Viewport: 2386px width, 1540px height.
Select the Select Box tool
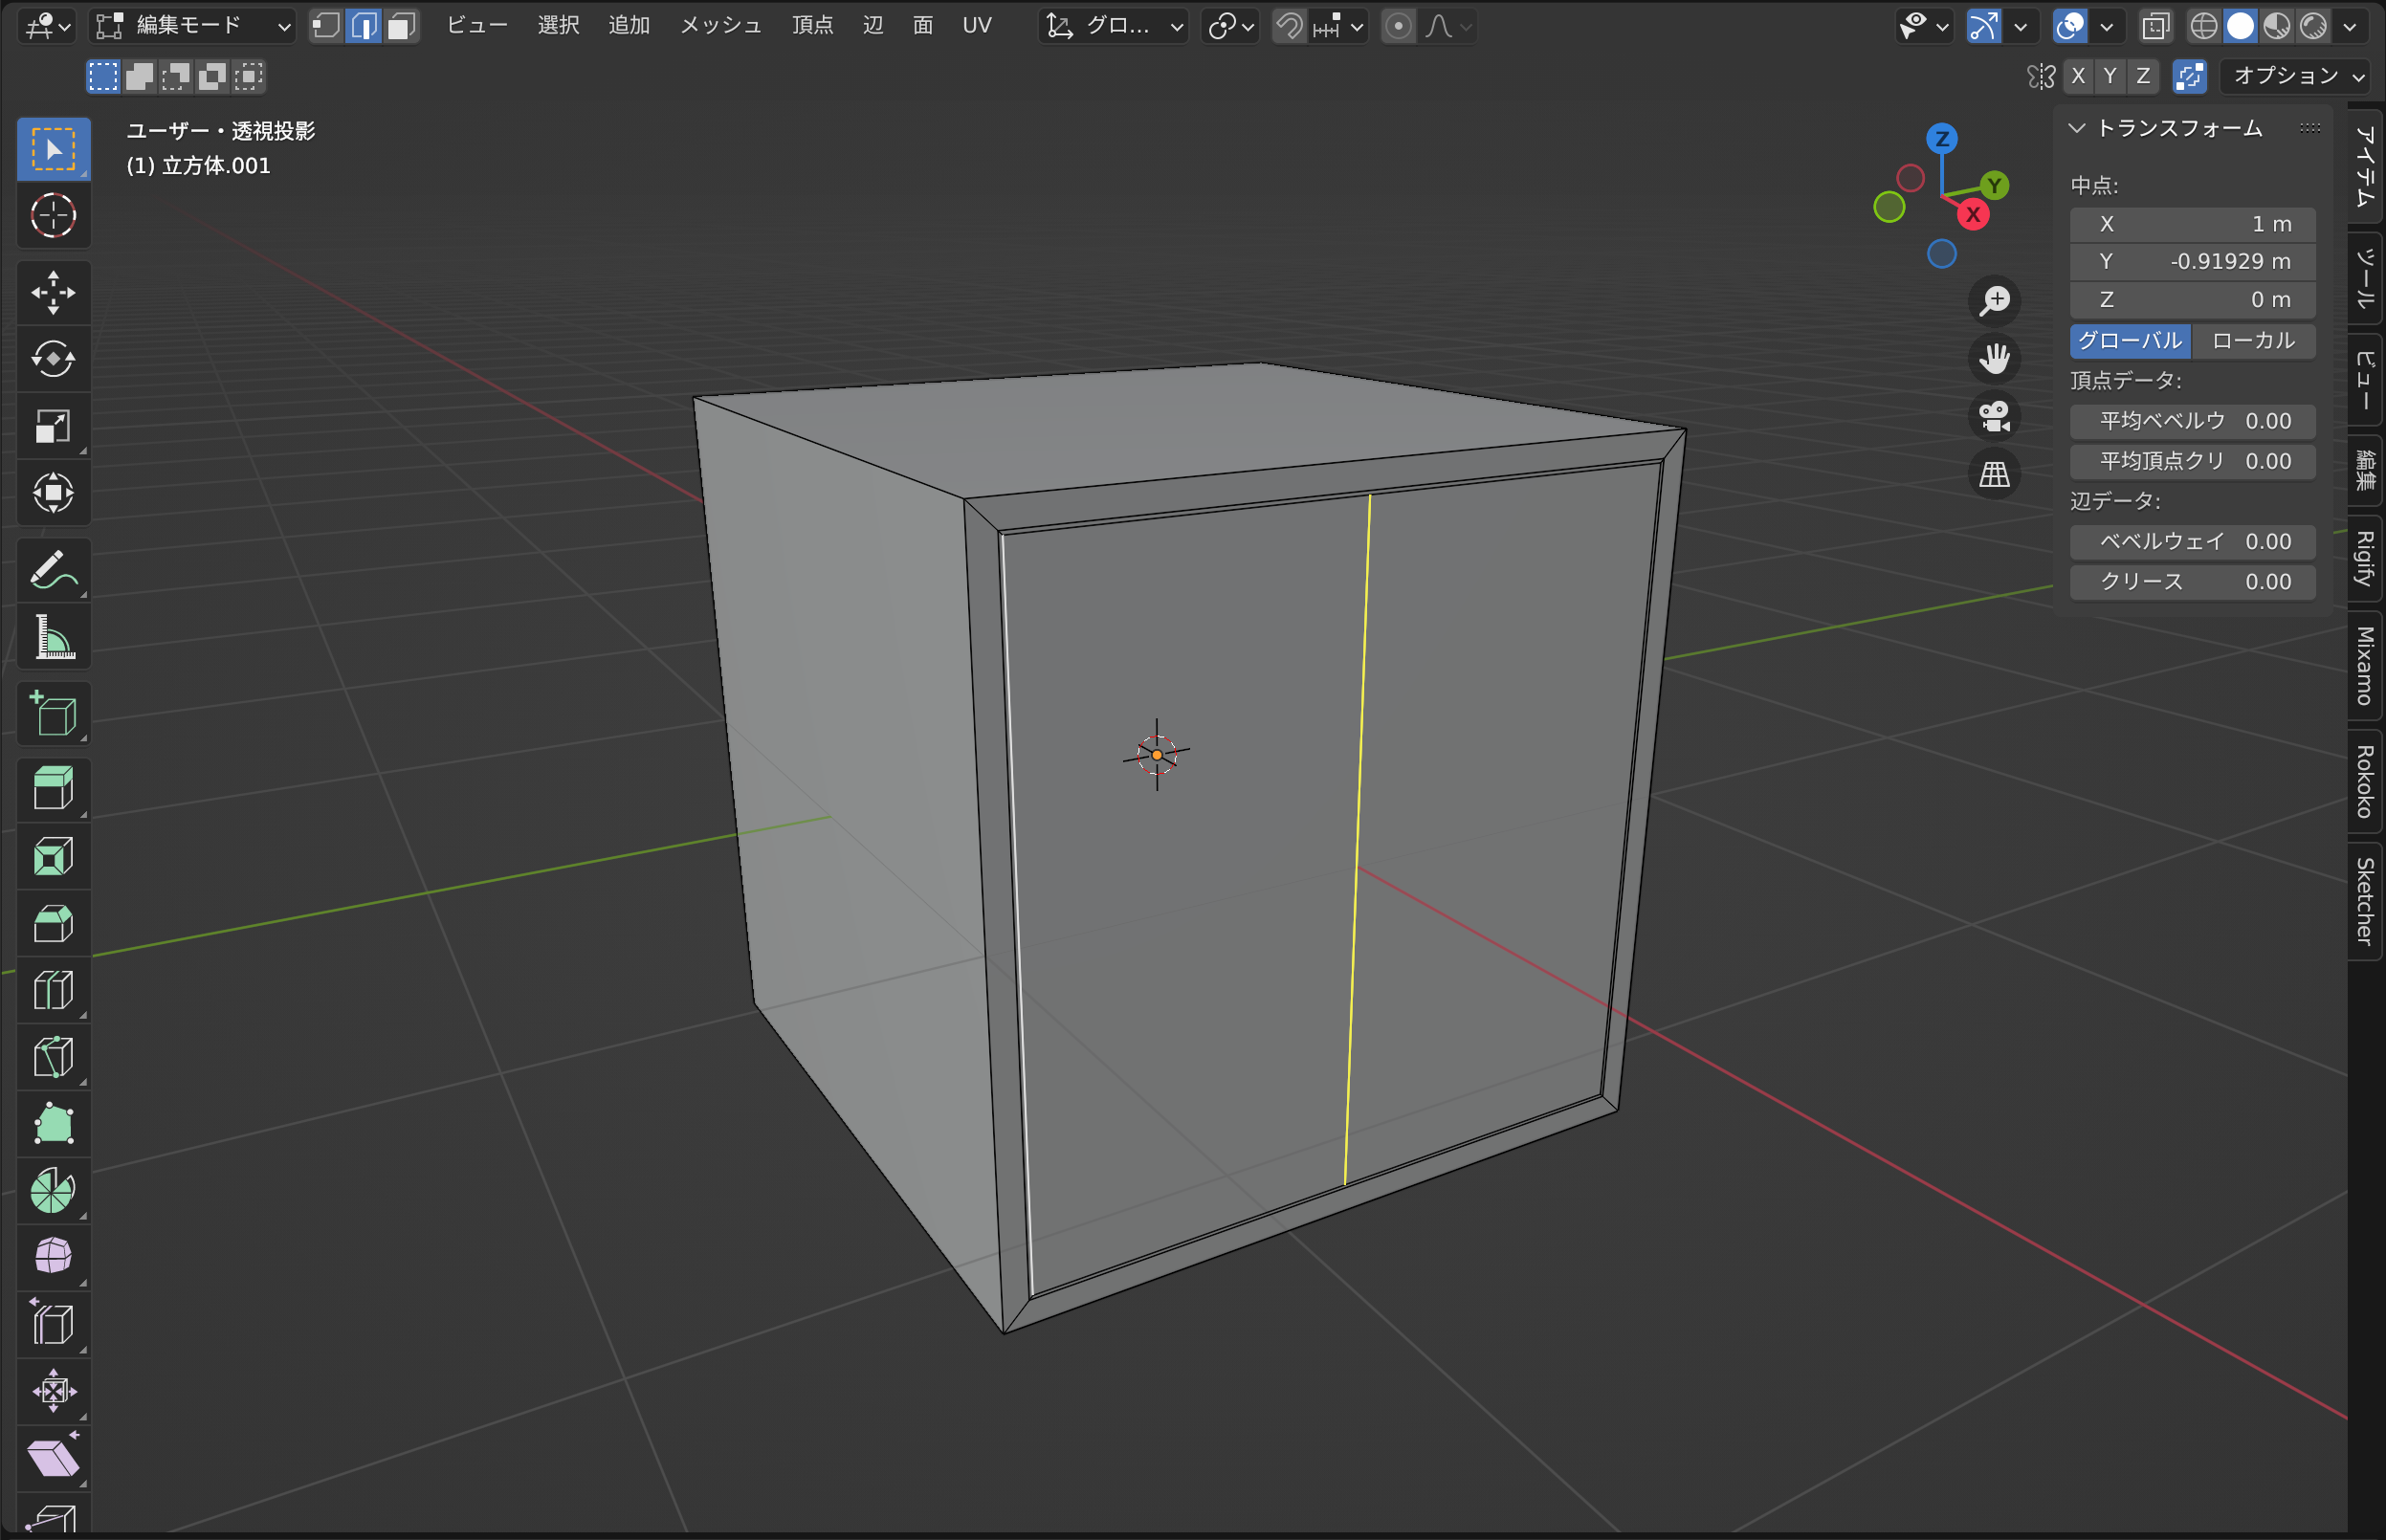tap(53, 149)
